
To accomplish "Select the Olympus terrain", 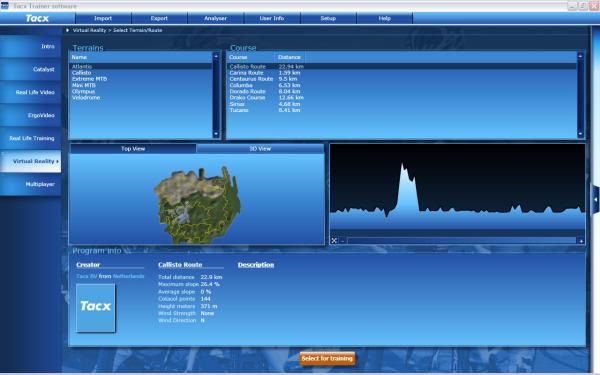I will click(x=83, y=91).
